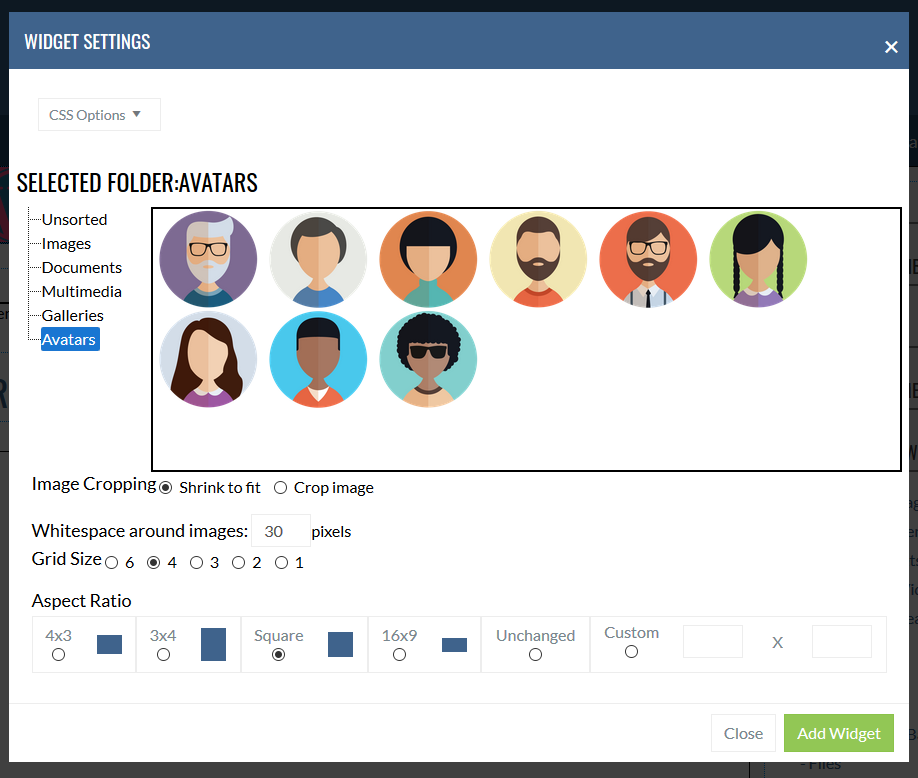The image size is (918, 778).
Task: Choose Shrink to fit cropping option
Action: pyautogui.click(x=166, y=488)
